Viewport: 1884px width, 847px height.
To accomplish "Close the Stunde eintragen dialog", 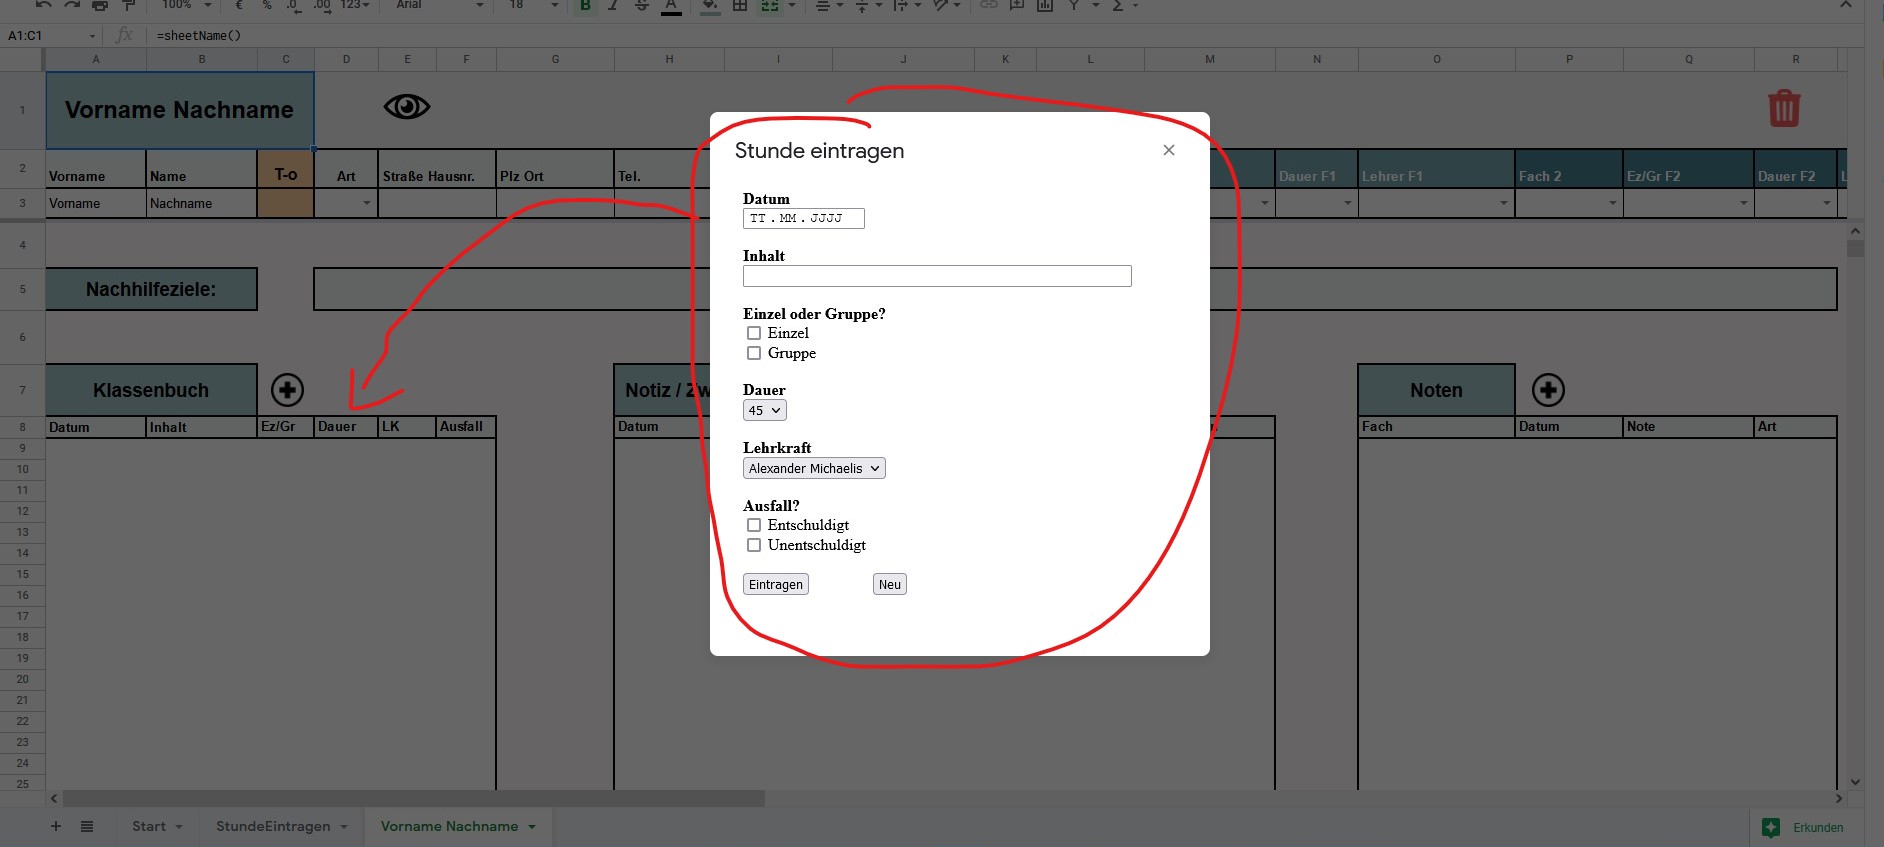I will pos(1168,150).
